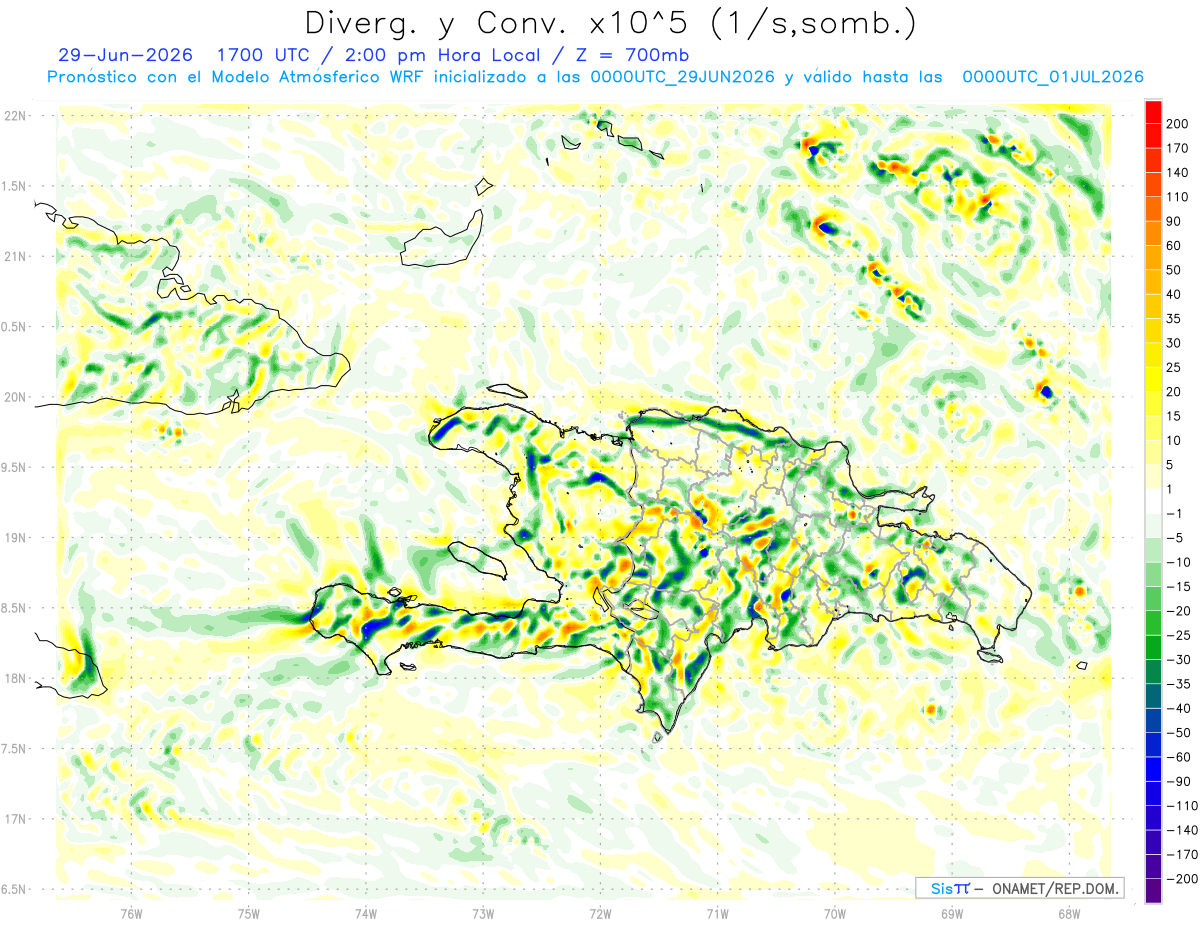Click the '18N' latitude label

[x=15, y=678]
